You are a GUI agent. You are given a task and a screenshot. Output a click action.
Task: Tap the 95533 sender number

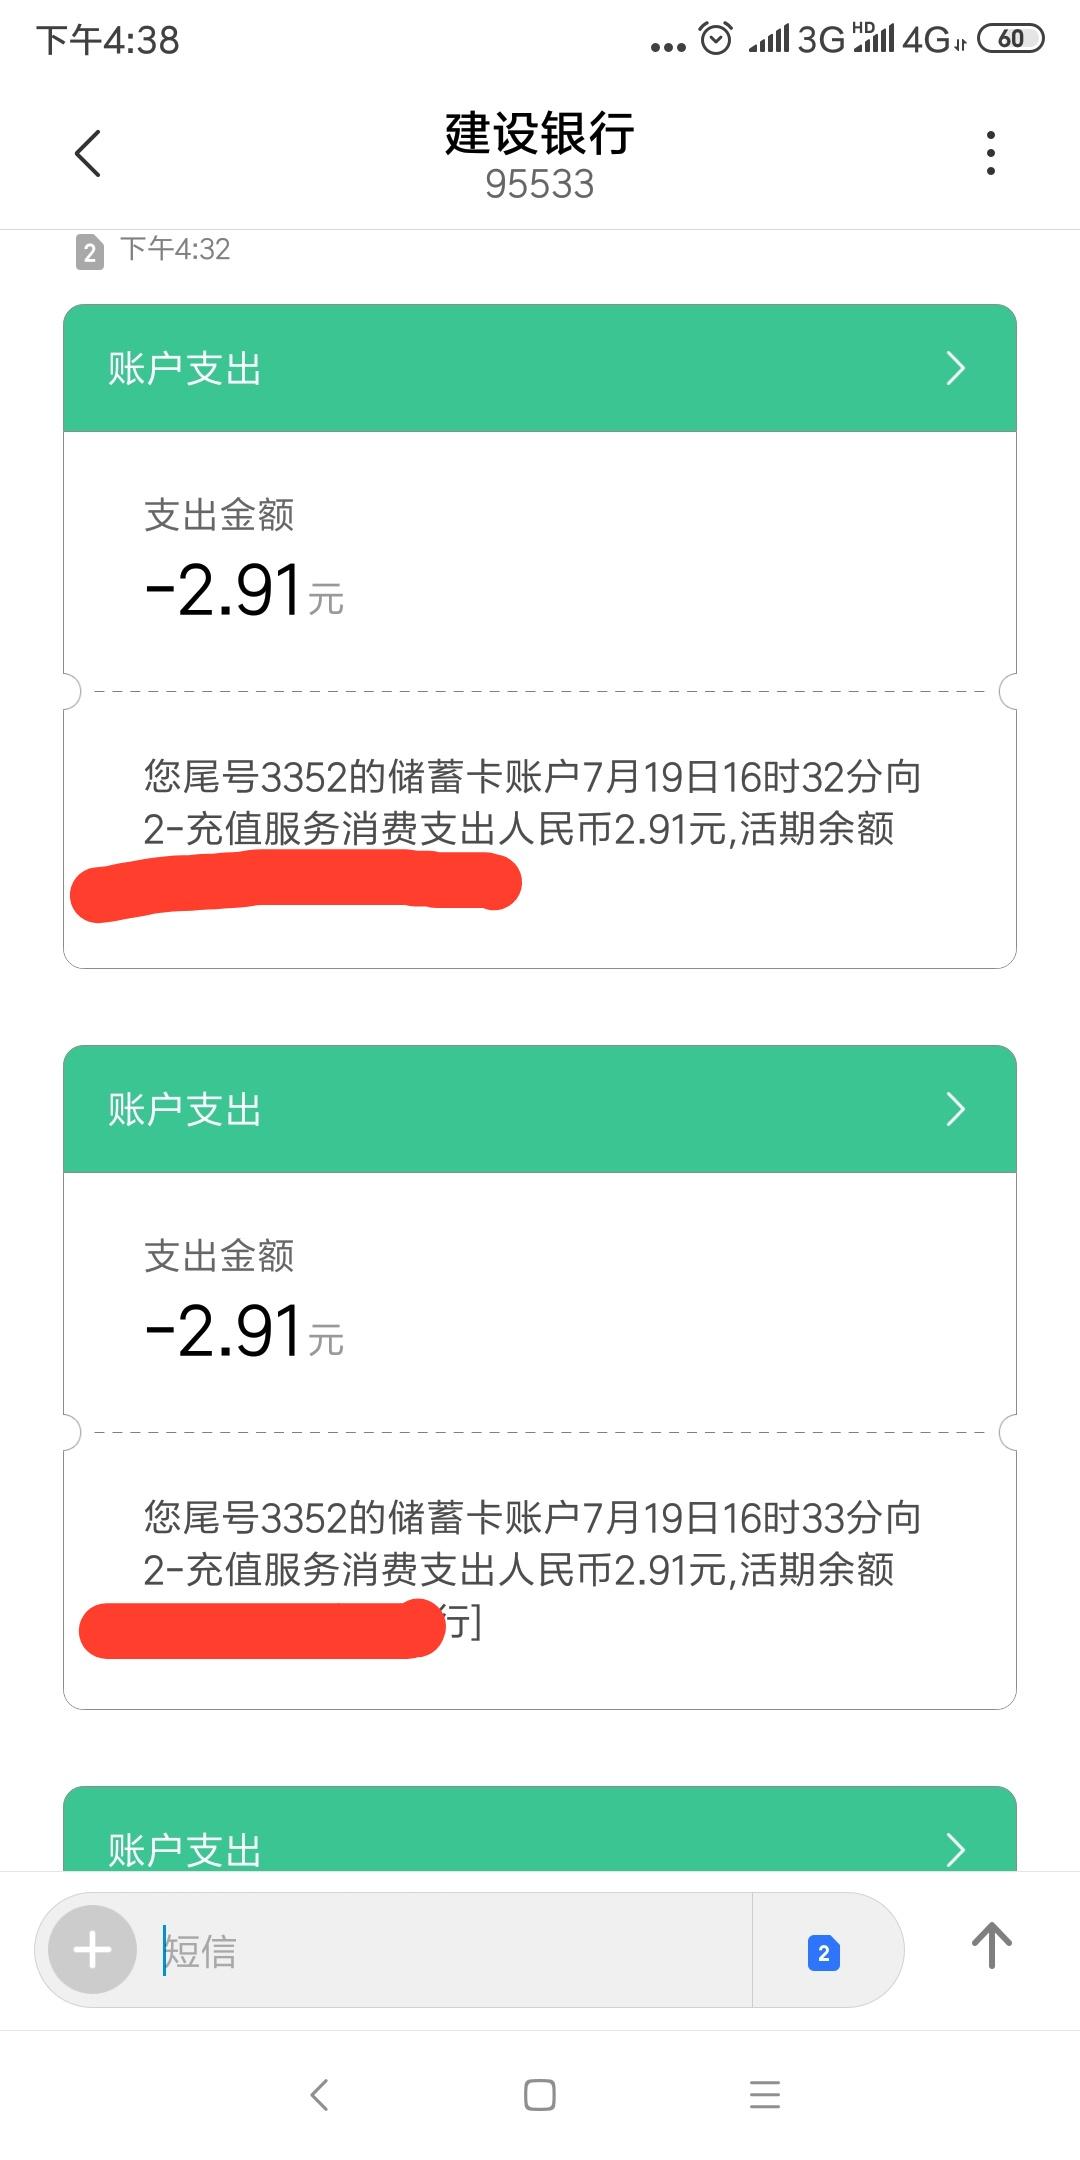(539, 185)
